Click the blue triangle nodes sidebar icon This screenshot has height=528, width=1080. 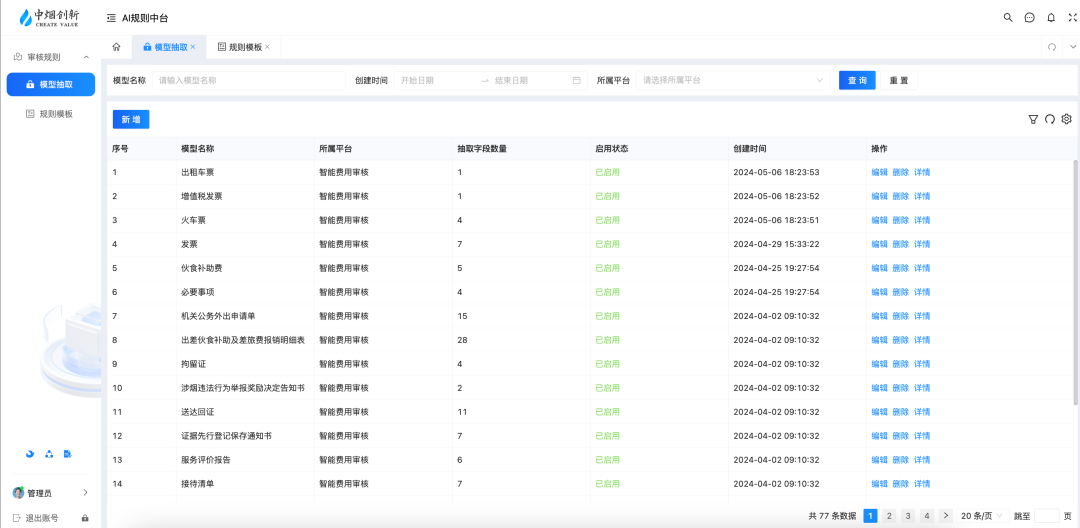tap(49, 454)
